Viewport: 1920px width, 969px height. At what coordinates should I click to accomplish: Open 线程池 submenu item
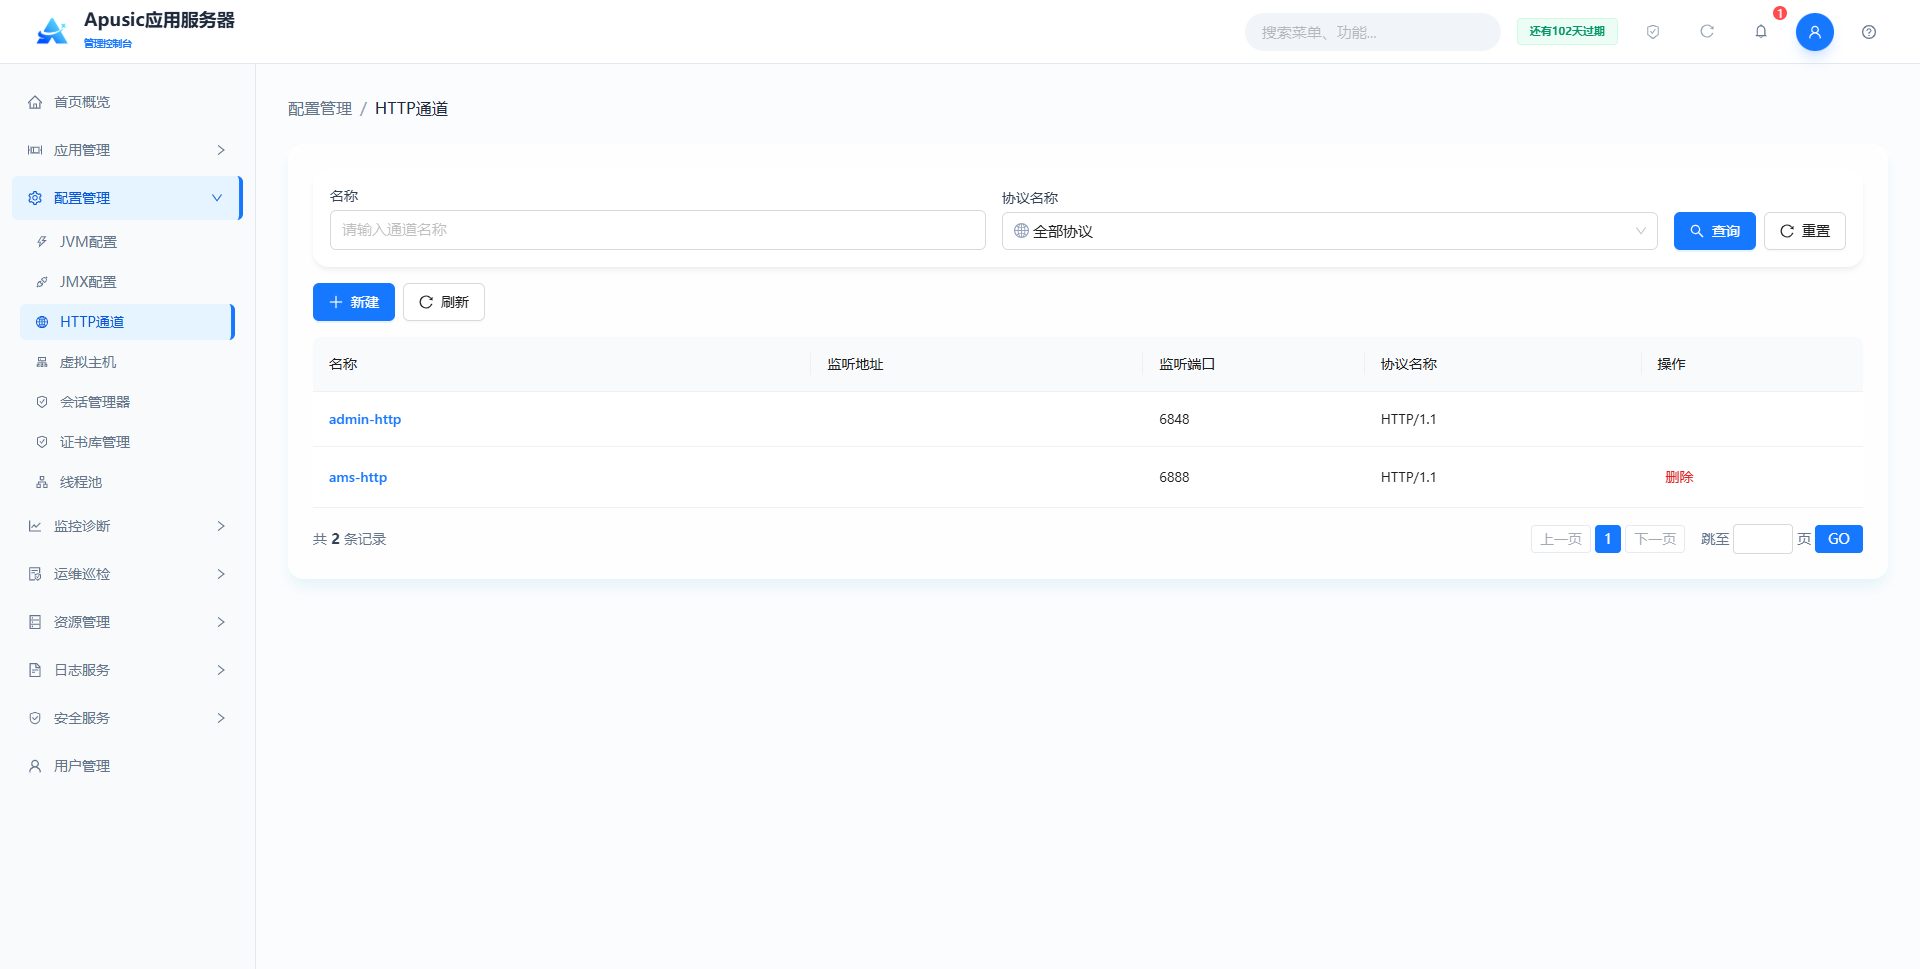(x=128, y=482)
